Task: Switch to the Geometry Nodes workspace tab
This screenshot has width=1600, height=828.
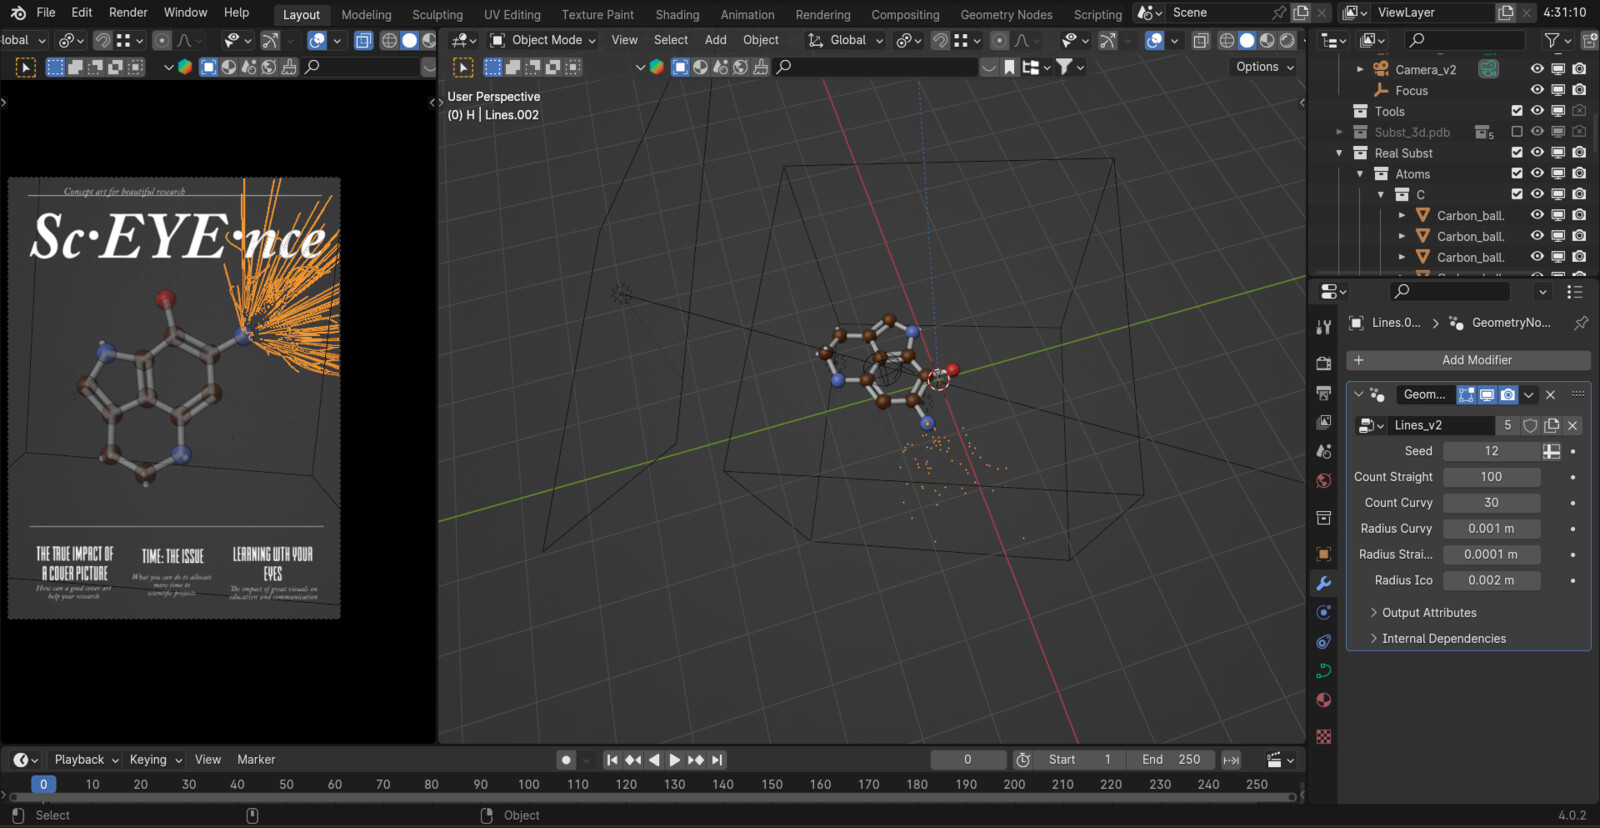Action: pyautogui.click(x=1006, y=15)
